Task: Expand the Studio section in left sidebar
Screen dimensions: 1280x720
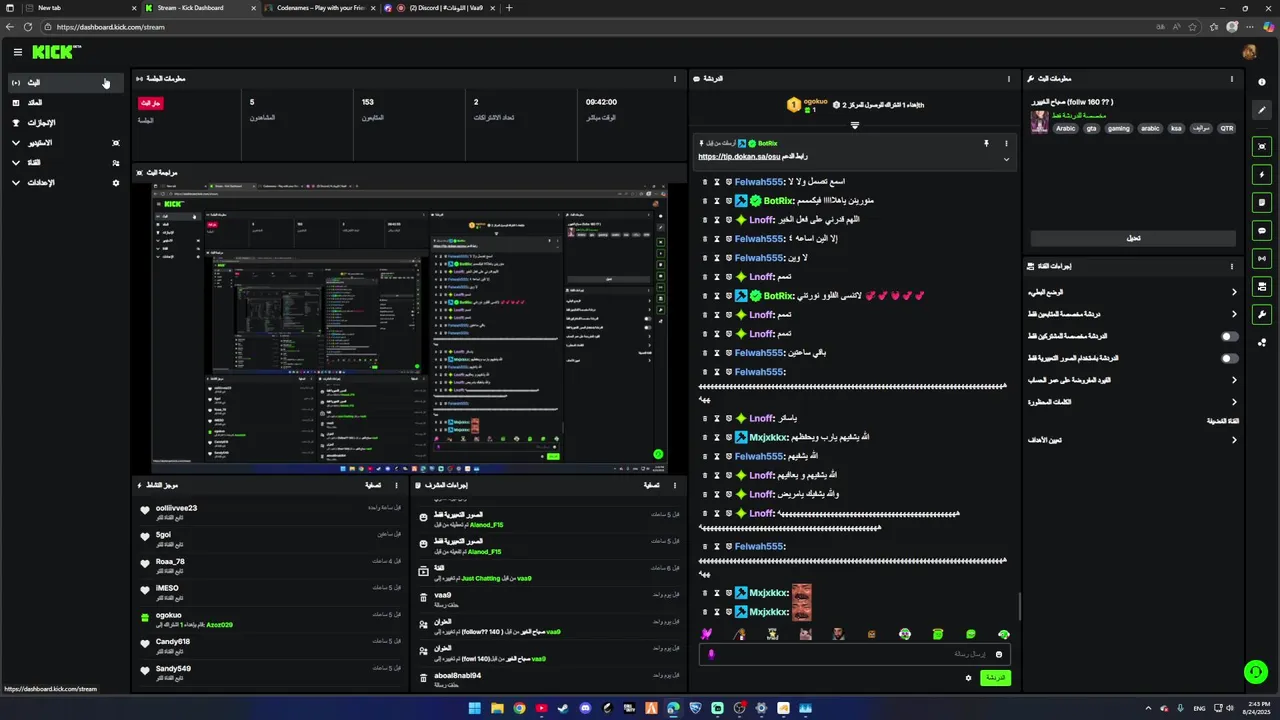Action: pyautogui.click(x=65, y=143)
